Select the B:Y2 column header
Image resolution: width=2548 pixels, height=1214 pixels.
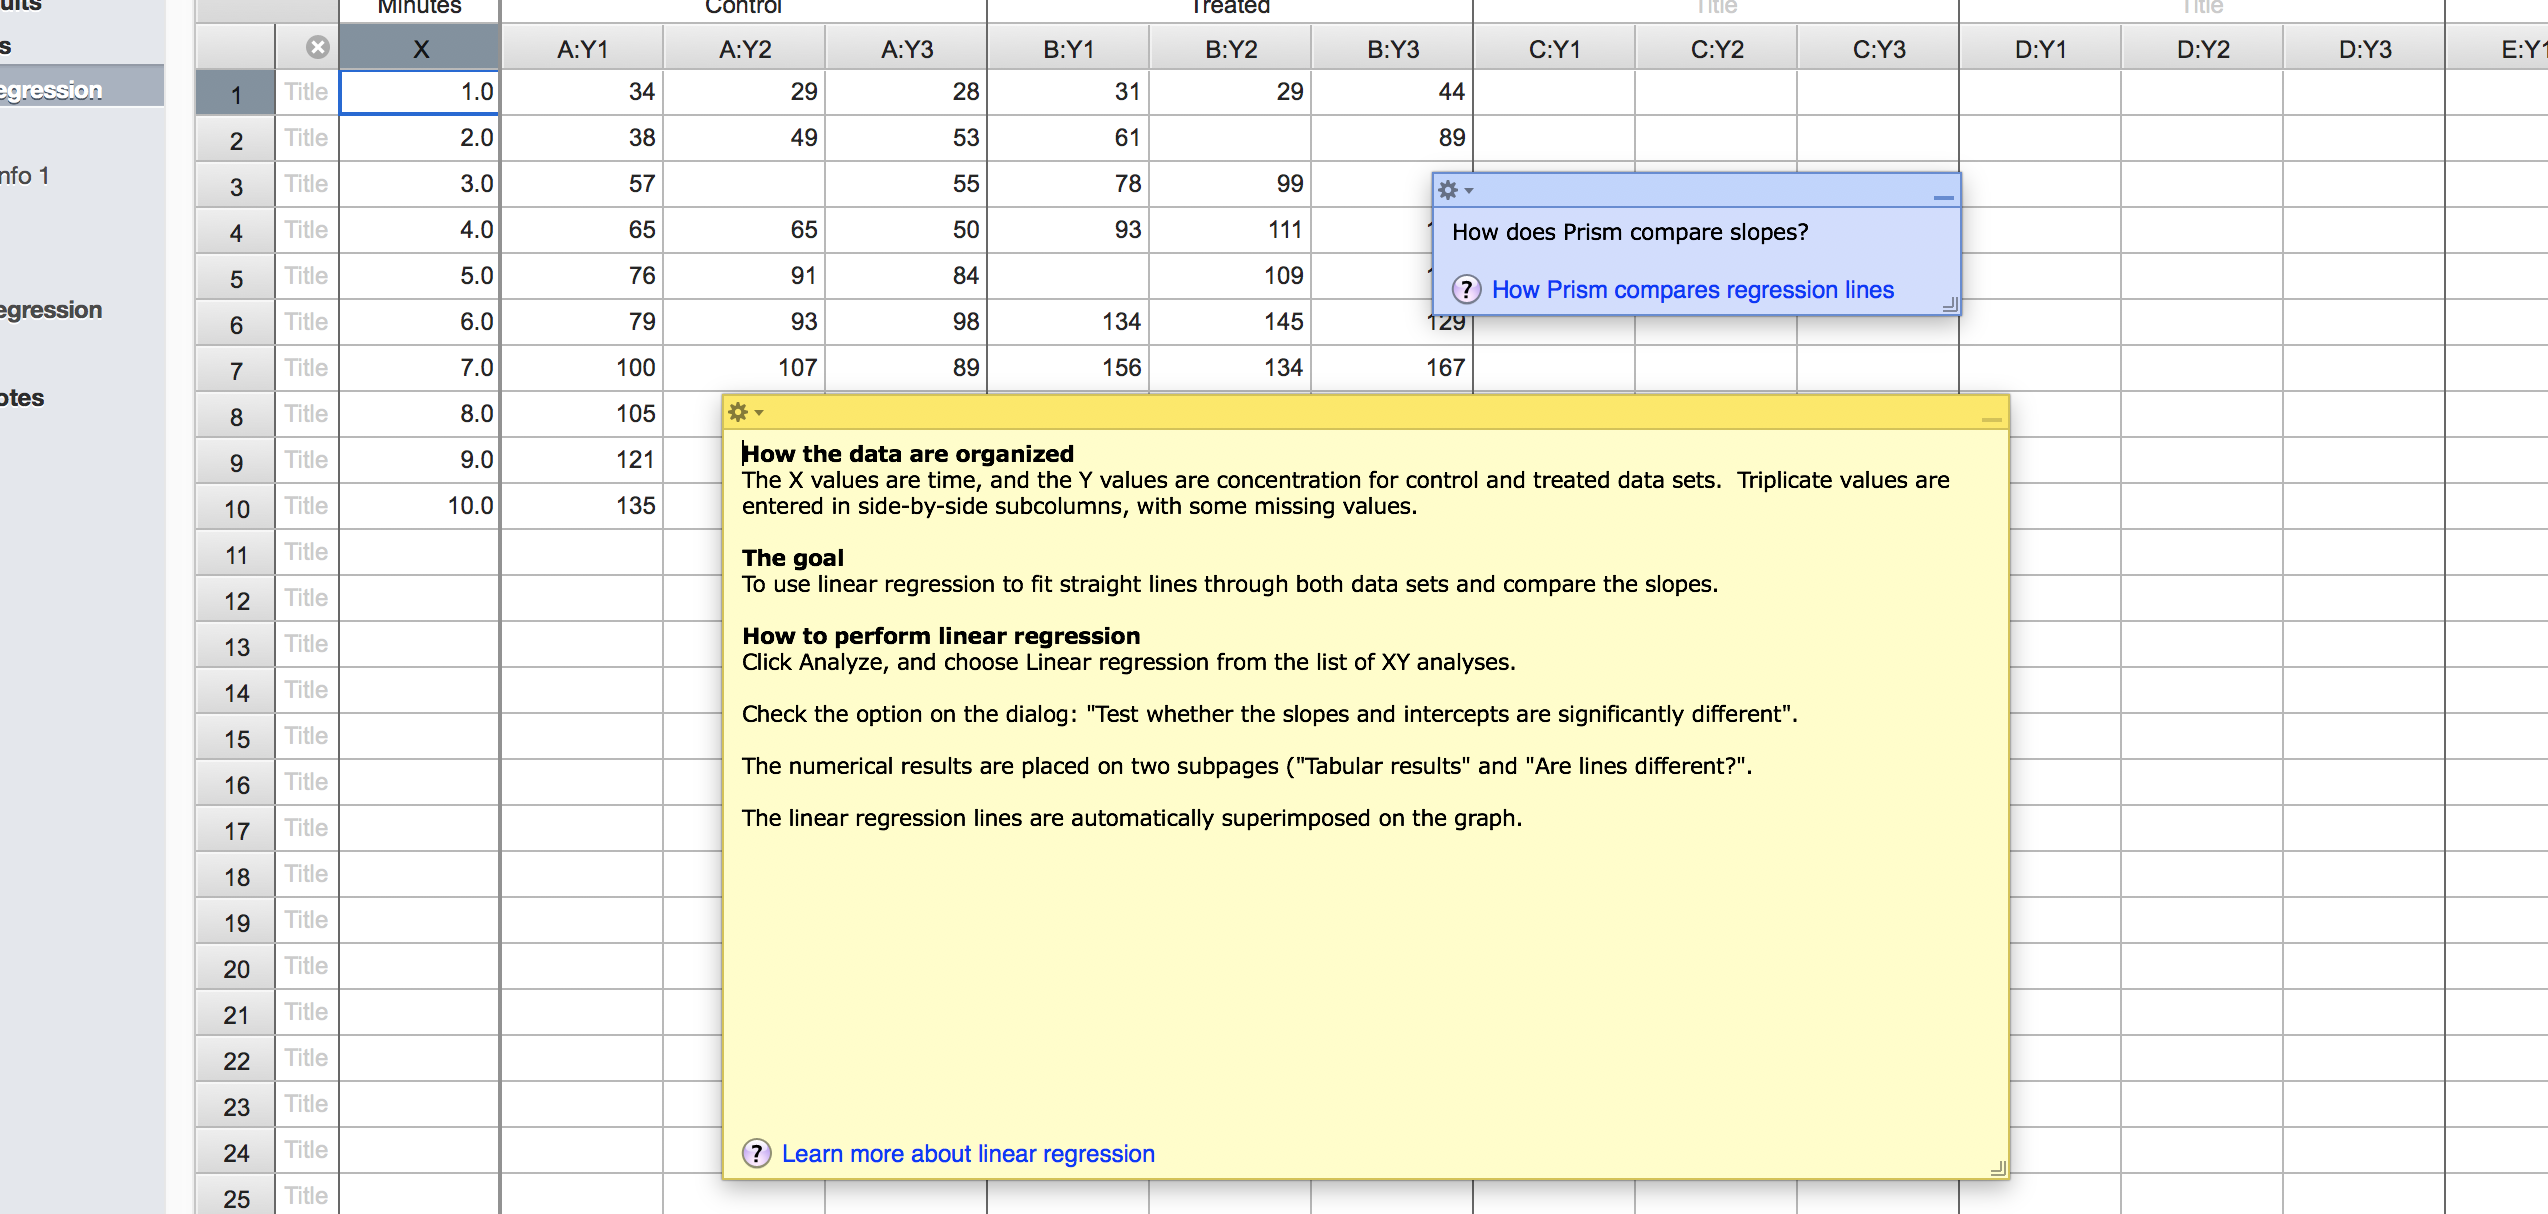(1230, 48)
